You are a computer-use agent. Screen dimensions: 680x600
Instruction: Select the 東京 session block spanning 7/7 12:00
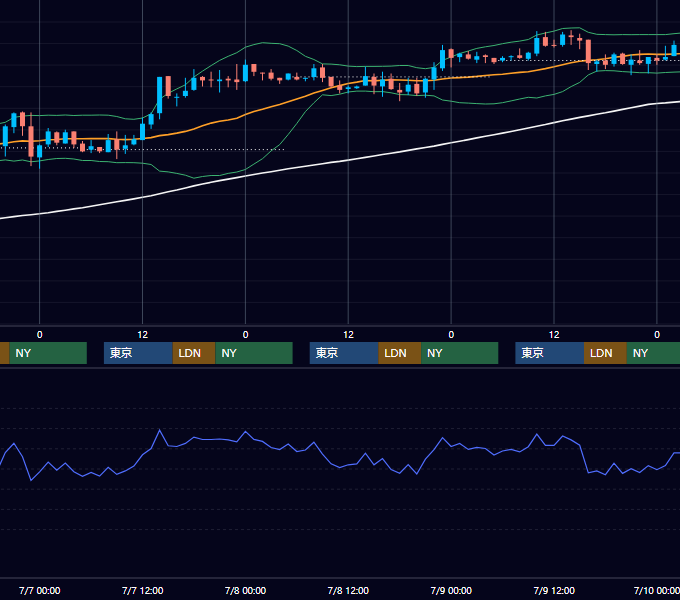[x=138, y=353]
